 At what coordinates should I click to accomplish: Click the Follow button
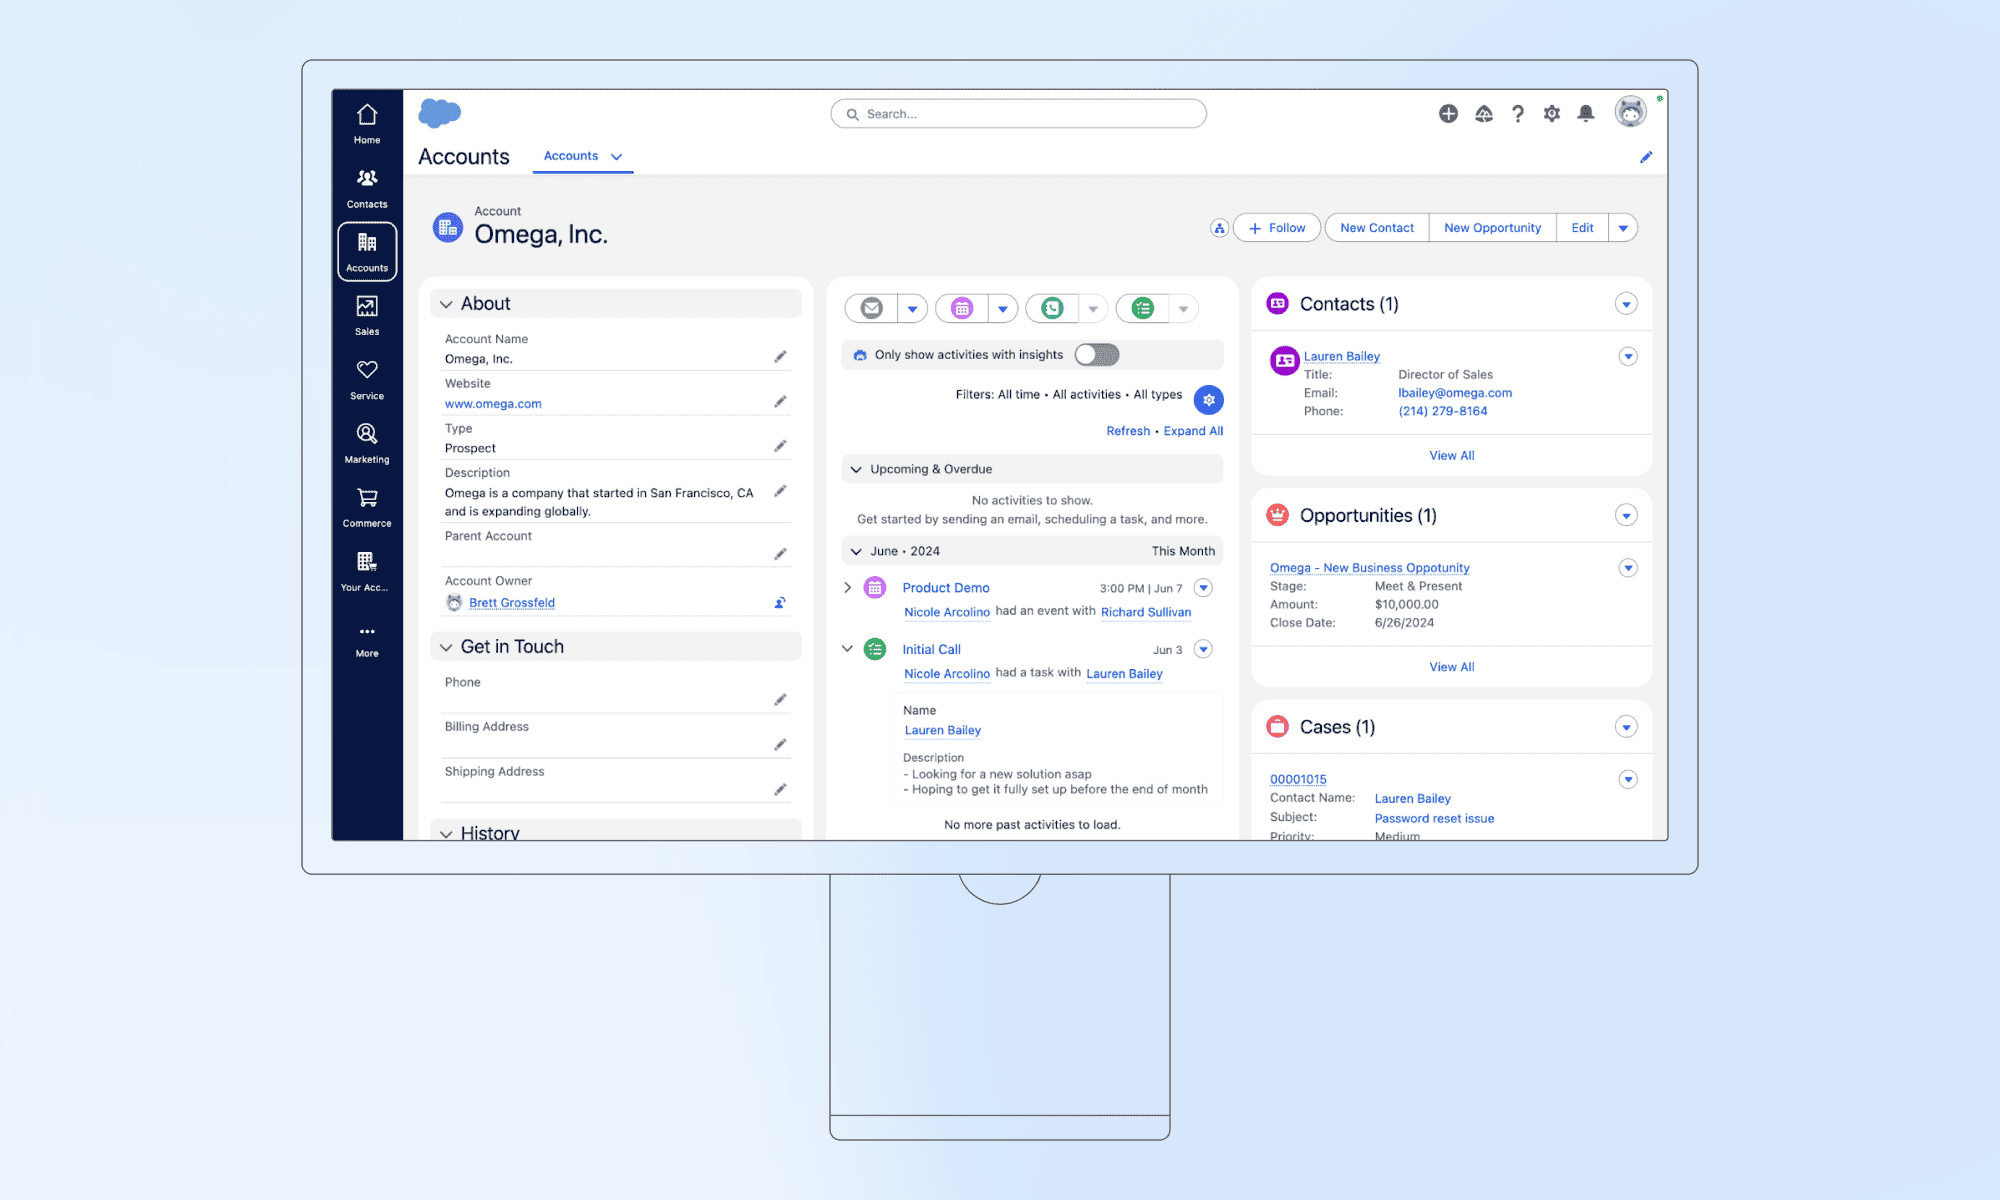pos(1276,227)
